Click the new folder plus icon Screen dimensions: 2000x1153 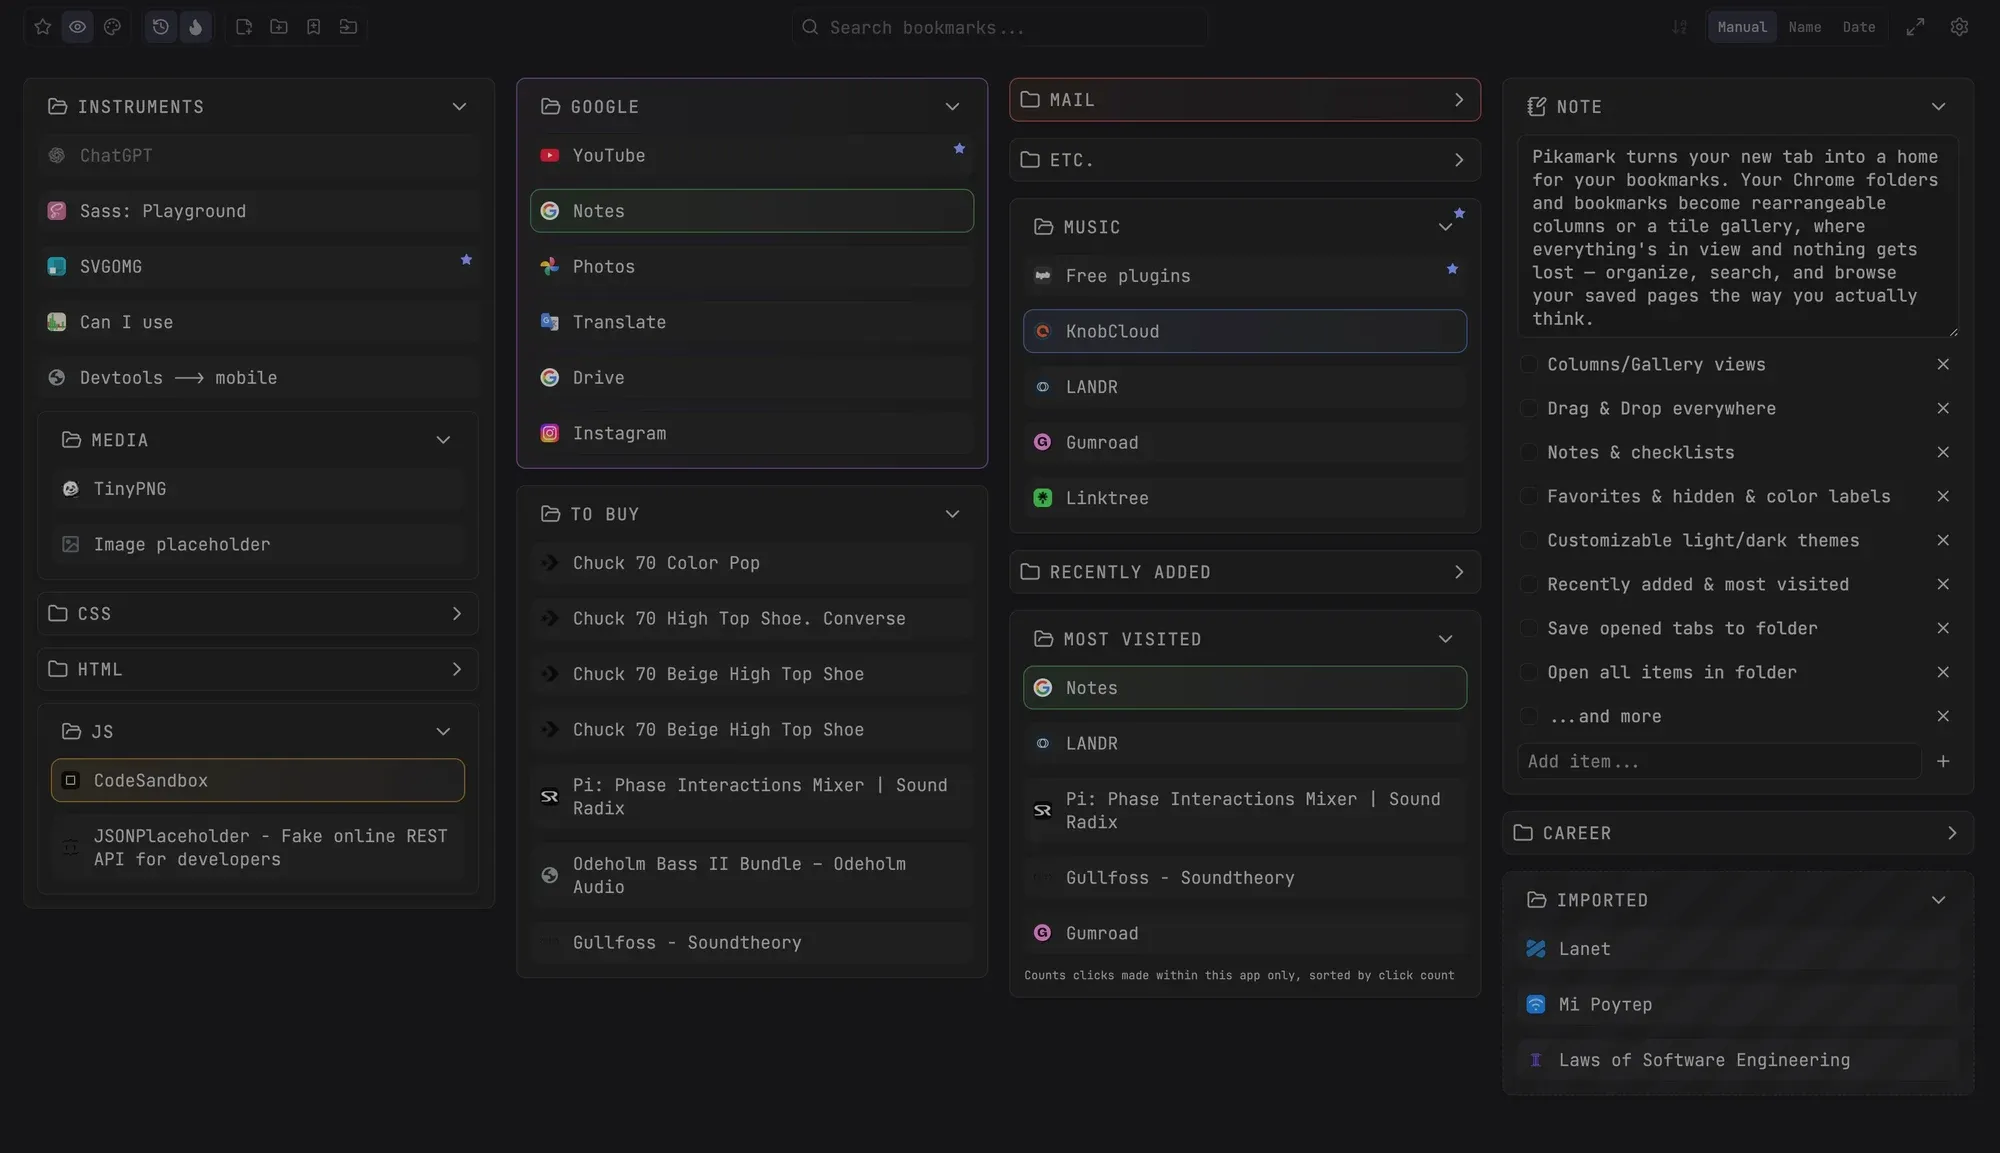(279, 27)
